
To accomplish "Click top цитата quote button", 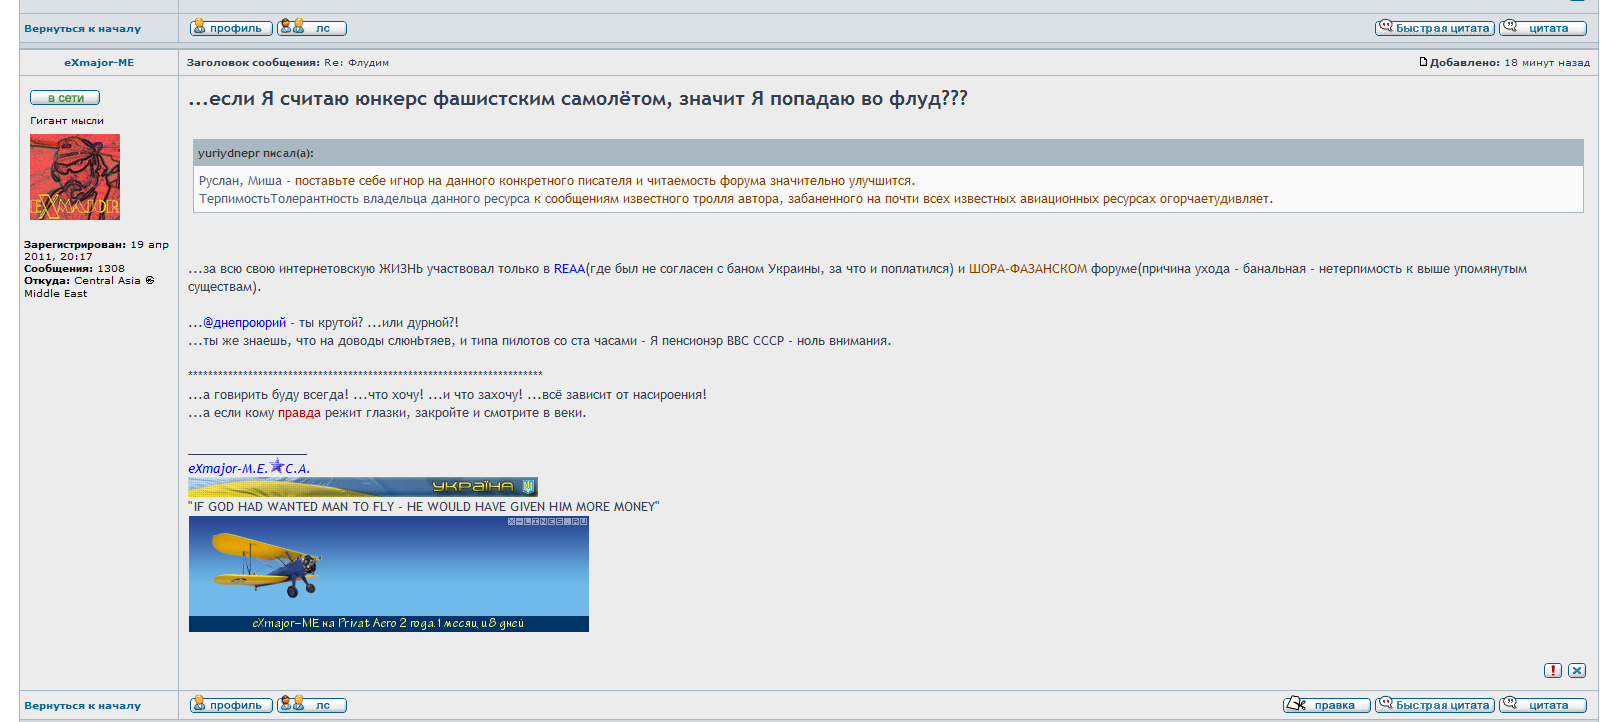I will [1542, 28].
